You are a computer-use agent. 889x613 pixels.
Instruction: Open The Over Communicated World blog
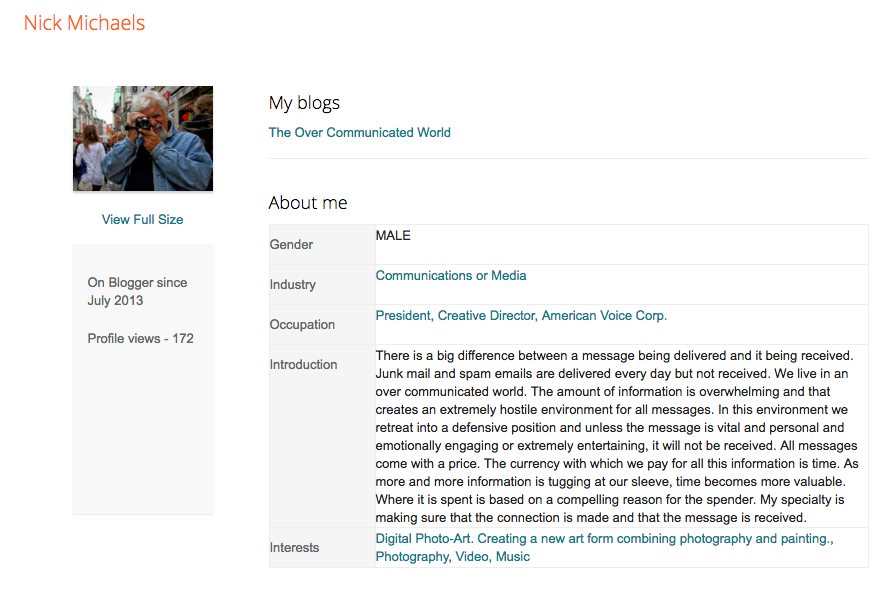click(359, 132)
